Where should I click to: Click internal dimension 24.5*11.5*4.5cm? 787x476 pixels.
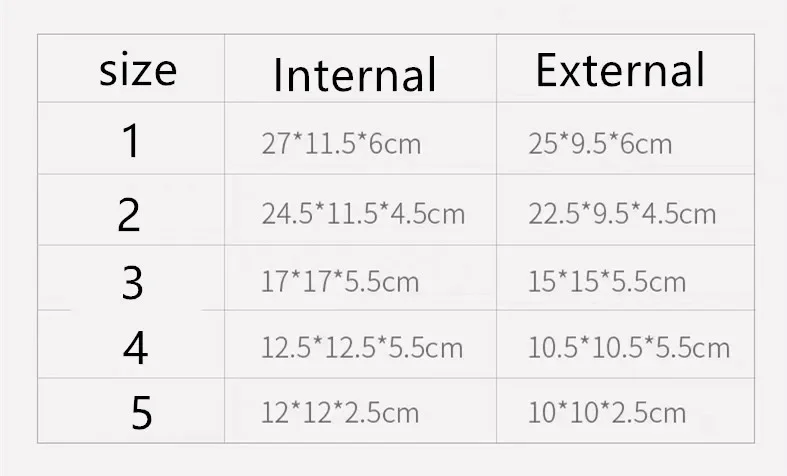pos(363,213)
